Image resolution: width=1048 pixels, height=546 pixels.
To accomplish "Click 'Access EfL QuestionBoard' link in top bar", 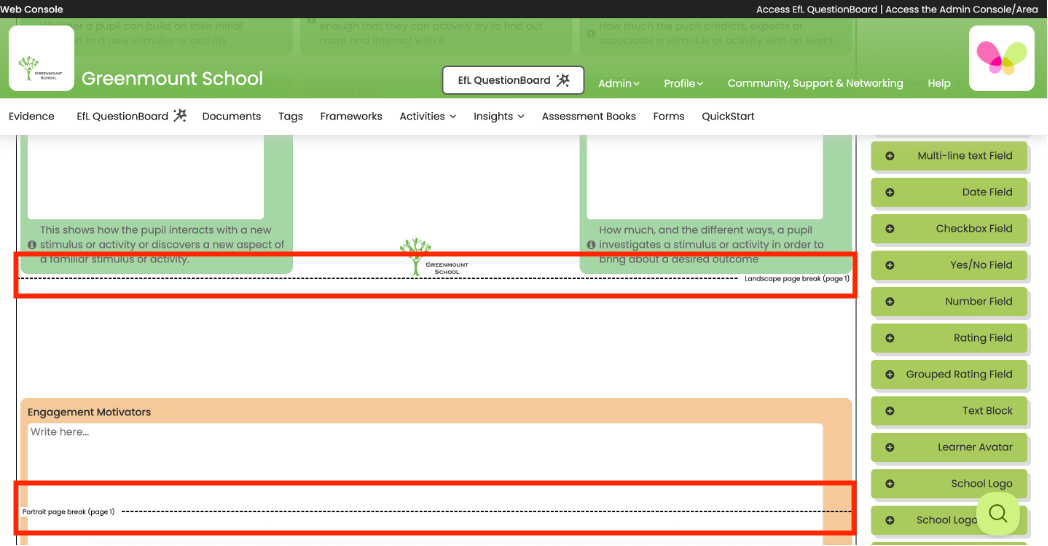I will coord(816,9).
